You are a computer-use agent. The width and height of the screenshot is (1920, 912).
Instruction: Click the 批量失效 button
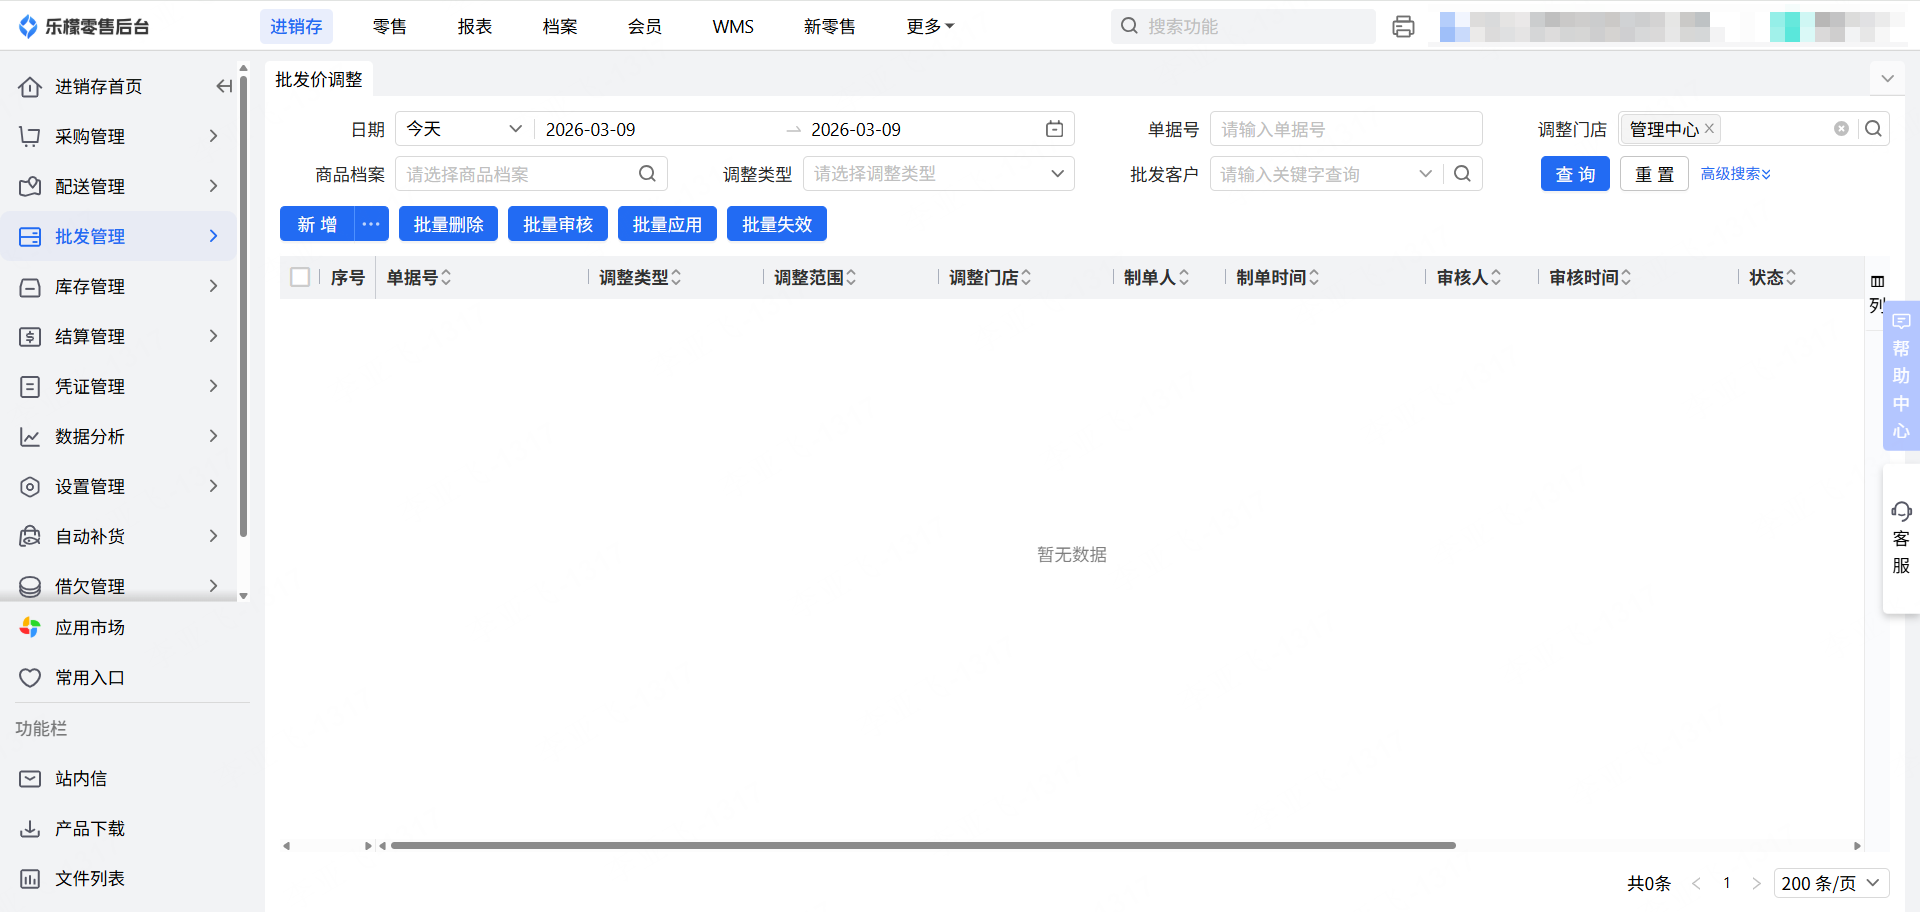coord(777,224)
